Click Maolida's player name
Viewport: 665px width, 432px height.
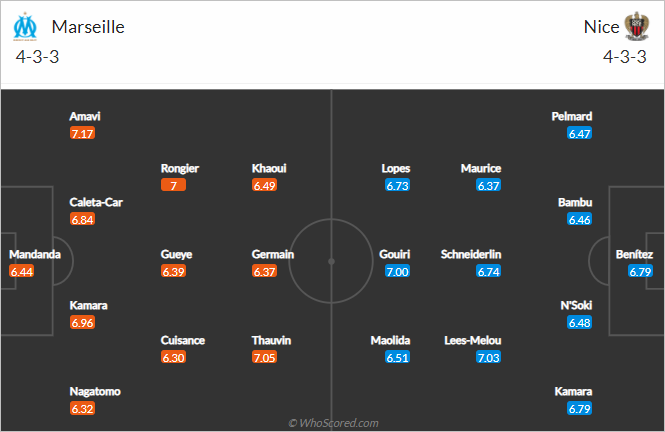pyautogui.click(x=390, y=340)
